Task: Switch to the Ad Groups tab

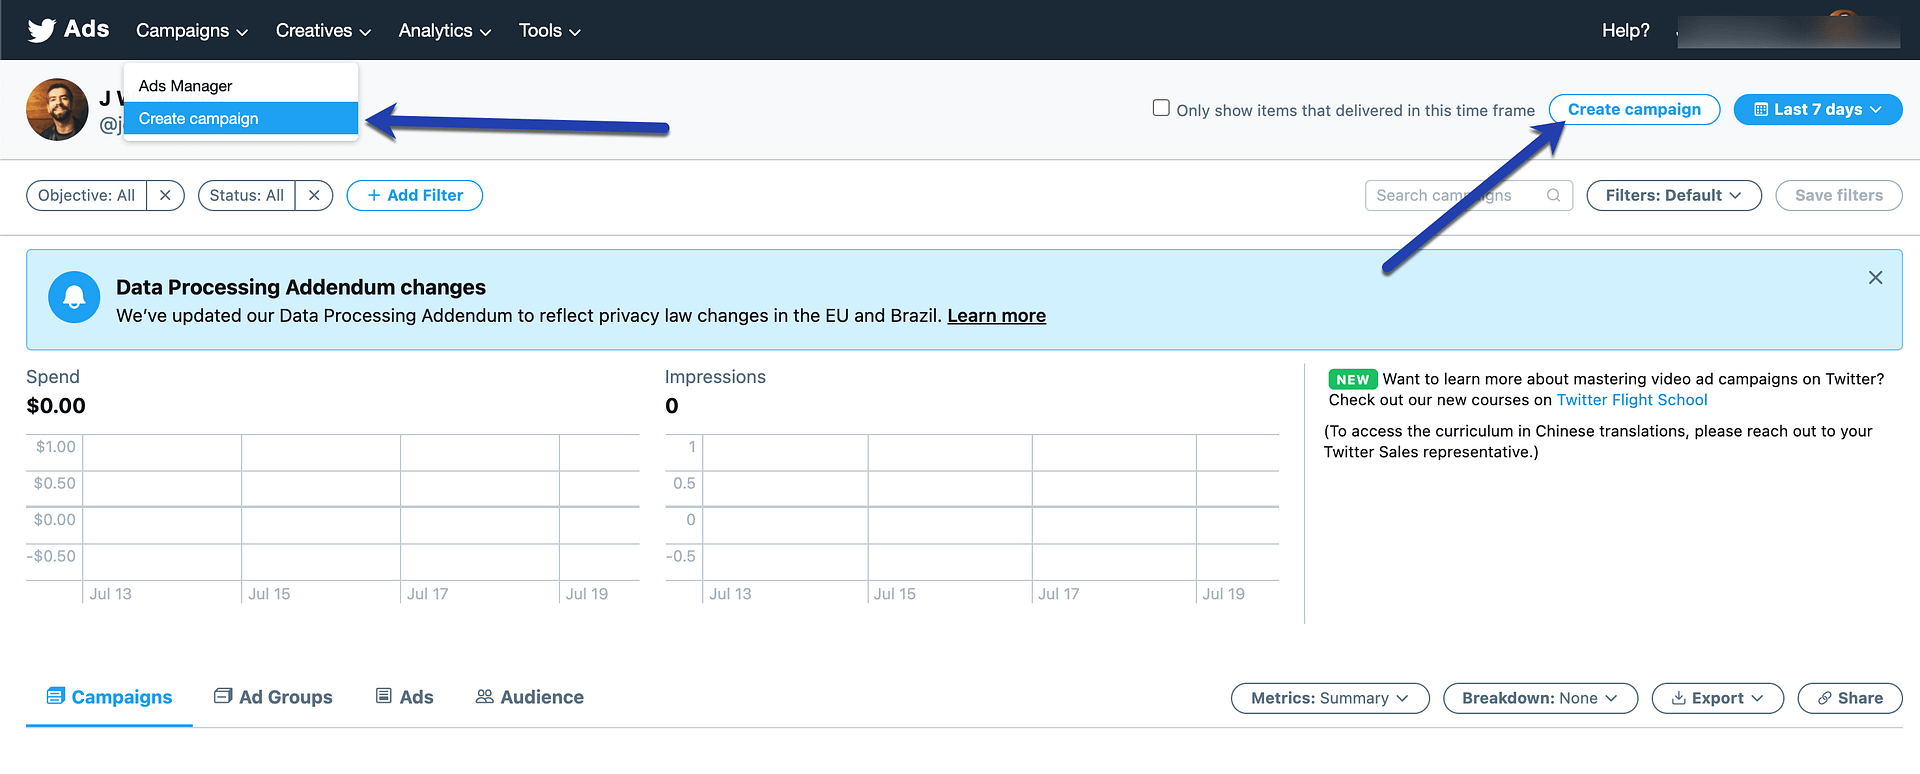Action: [x=273, y=697]
